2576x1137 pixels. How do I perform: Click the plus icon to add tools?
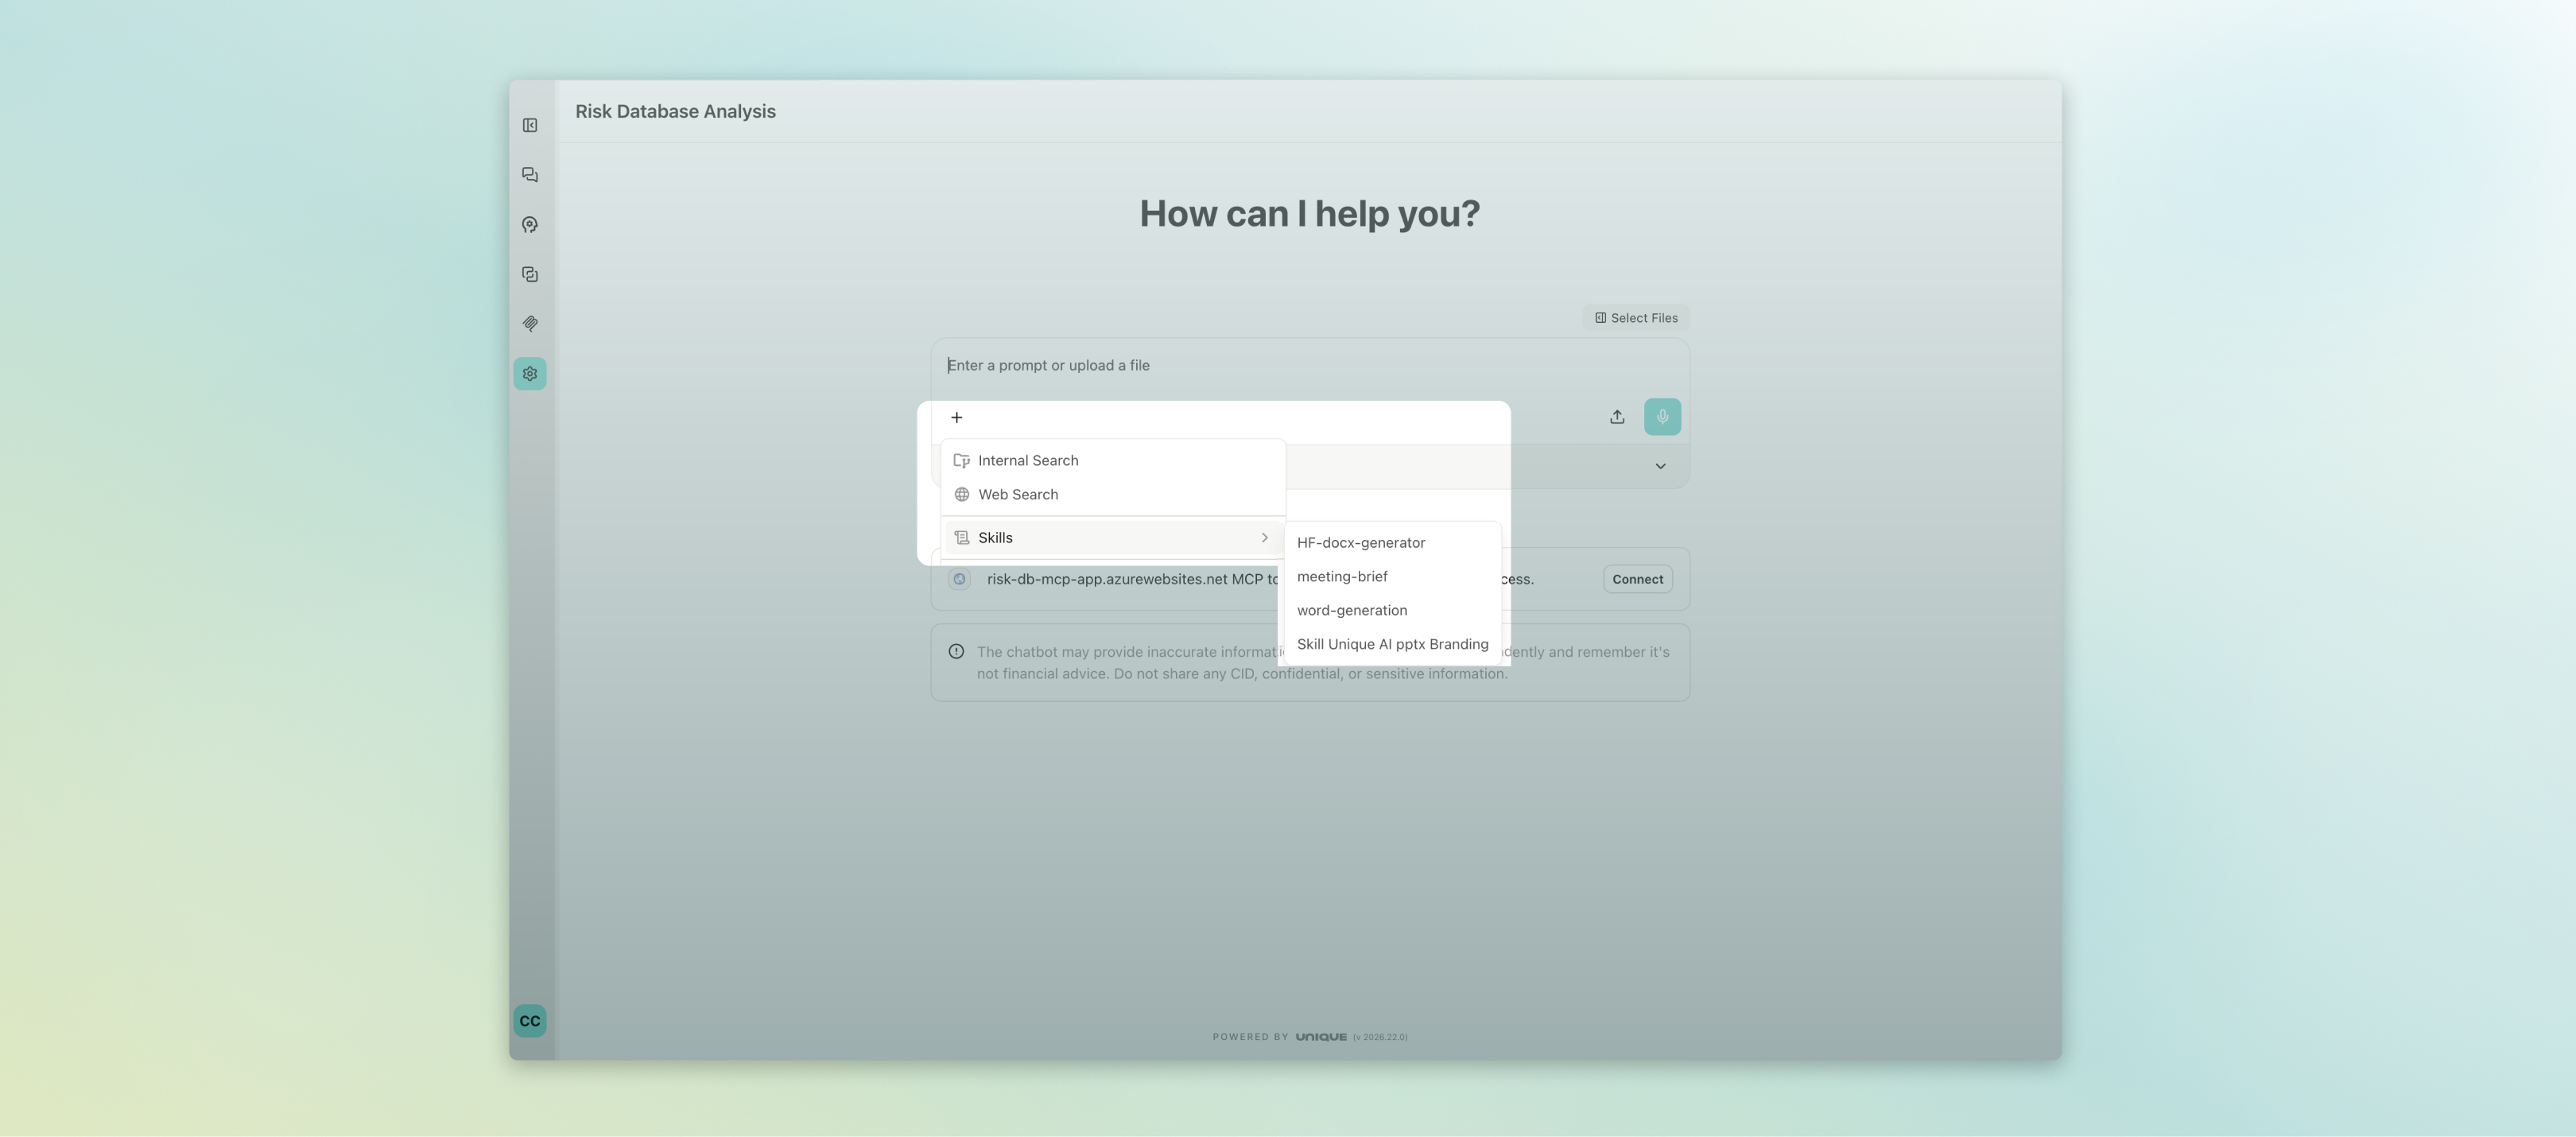pyautogui.click(x=957, y=418)
